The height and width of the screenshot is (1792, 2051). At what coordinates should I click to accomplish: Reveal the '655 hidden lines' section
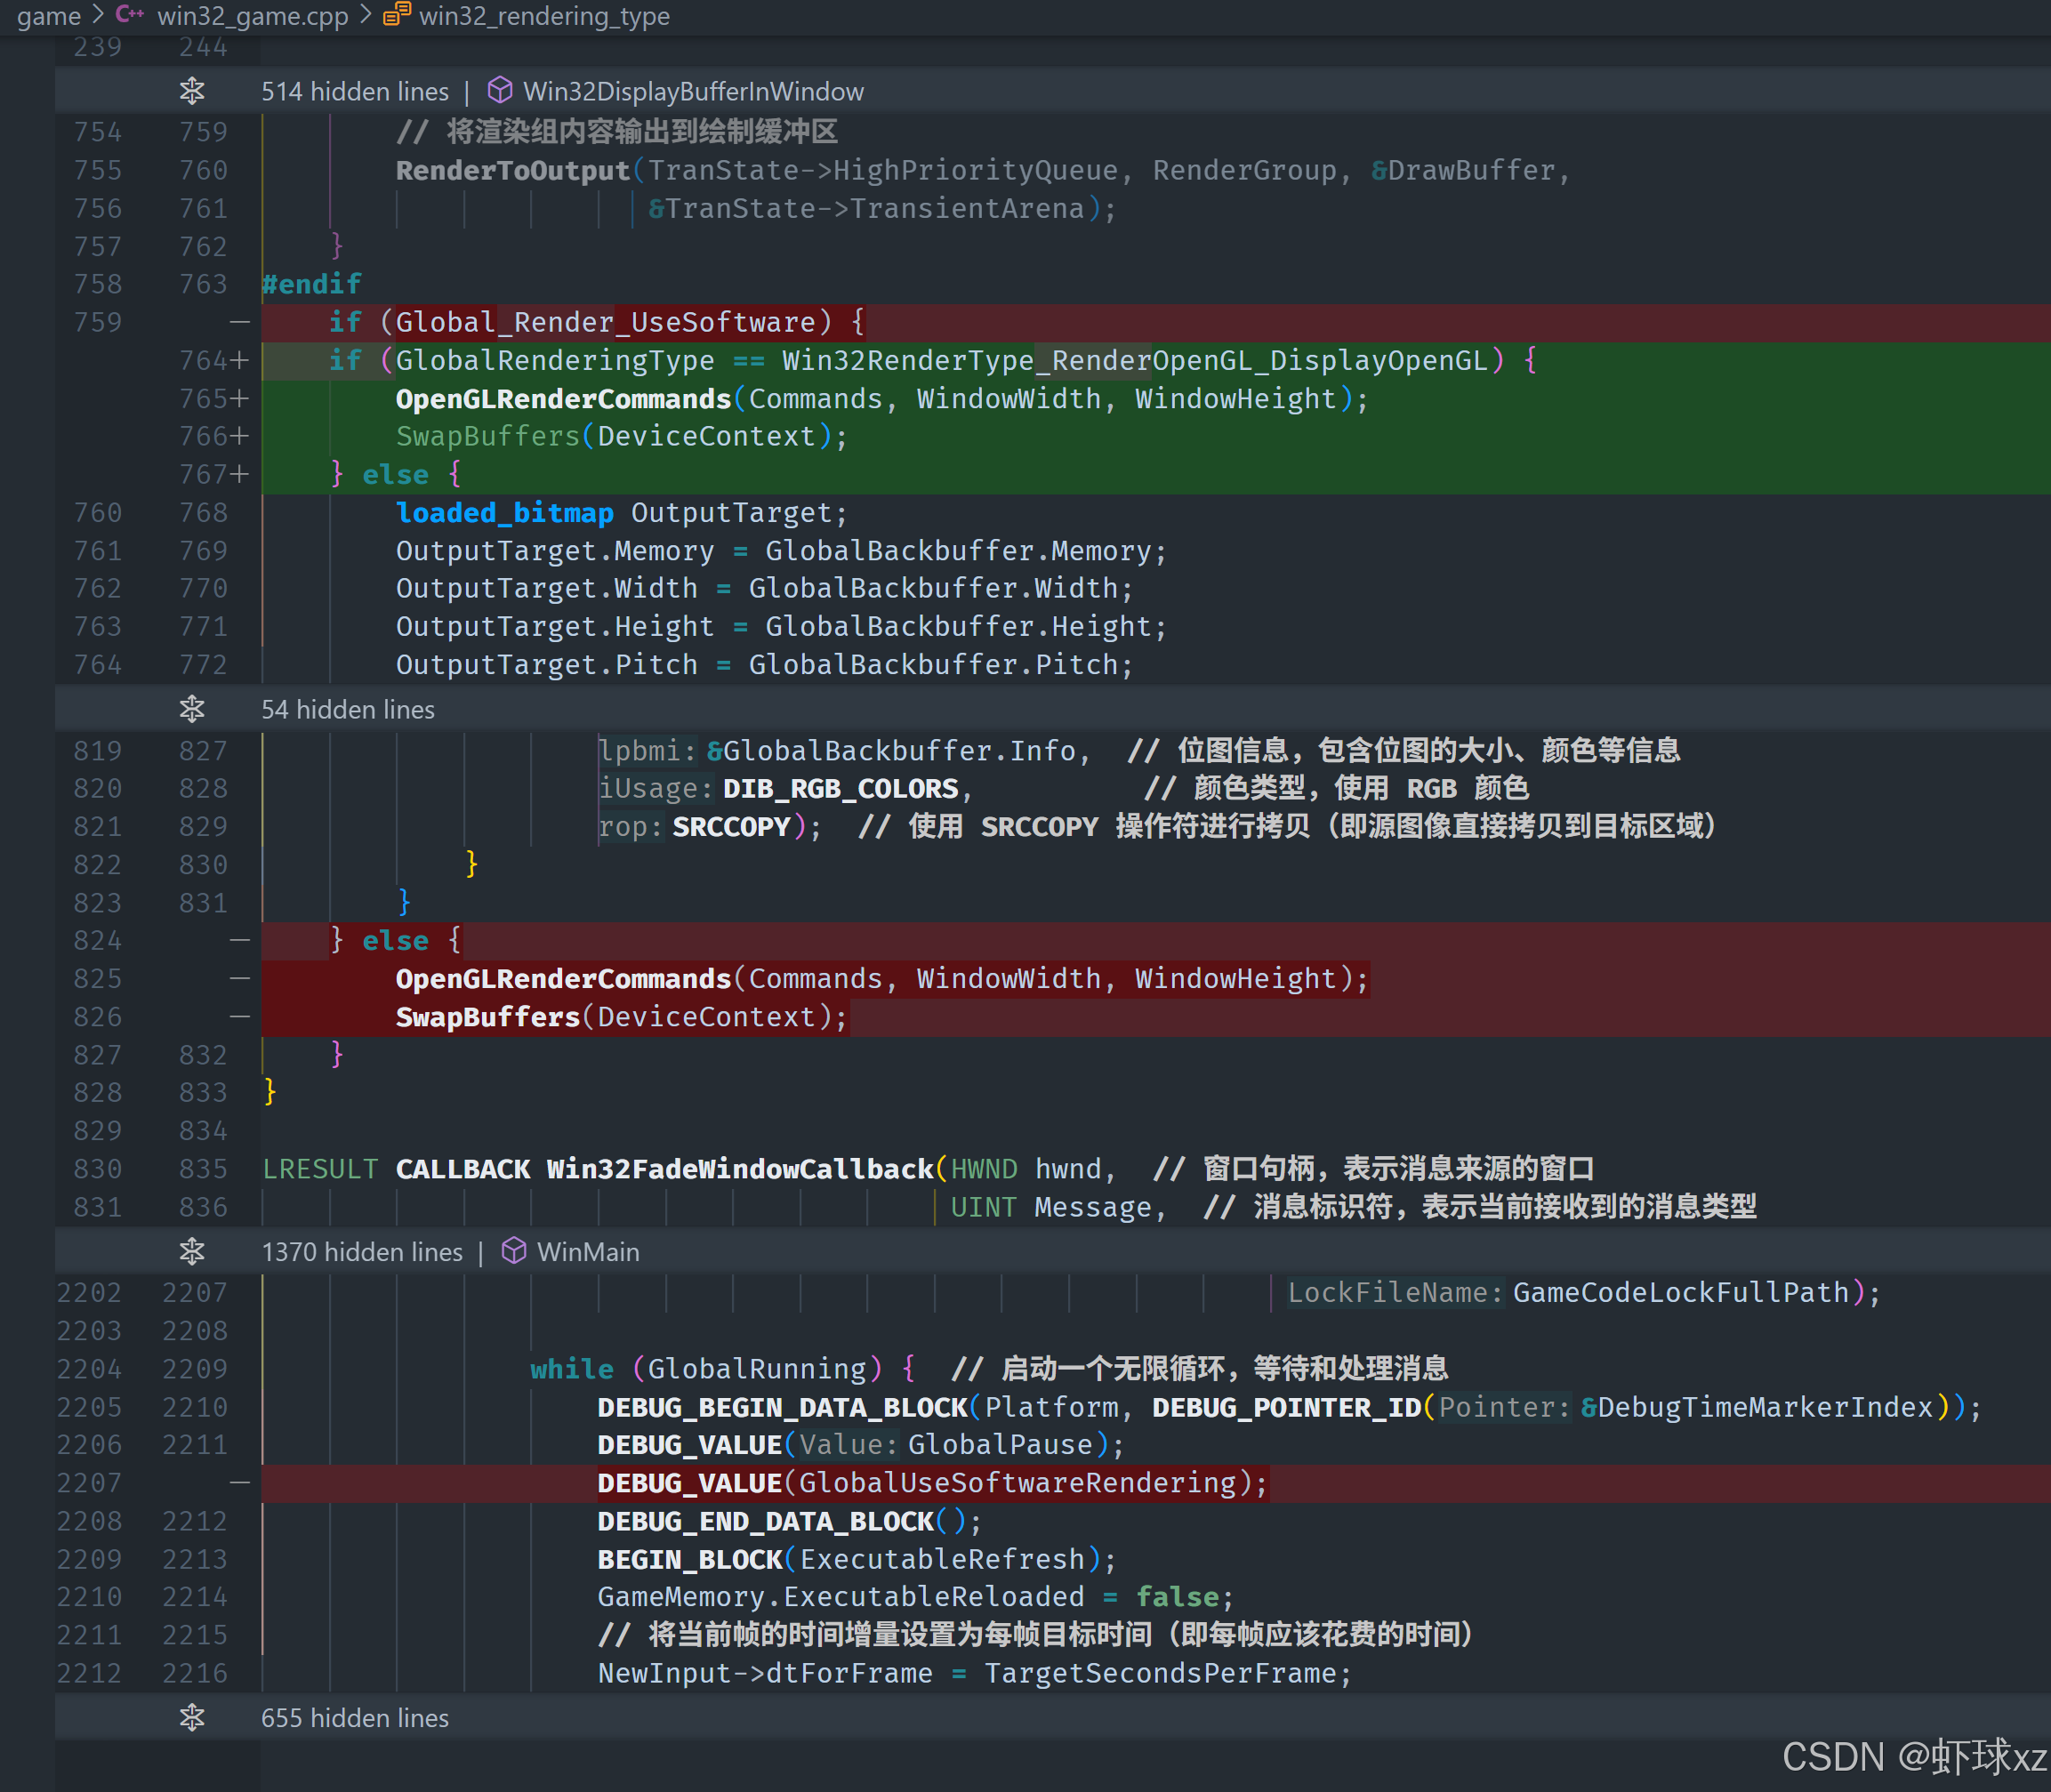[x=355, y=1717]
